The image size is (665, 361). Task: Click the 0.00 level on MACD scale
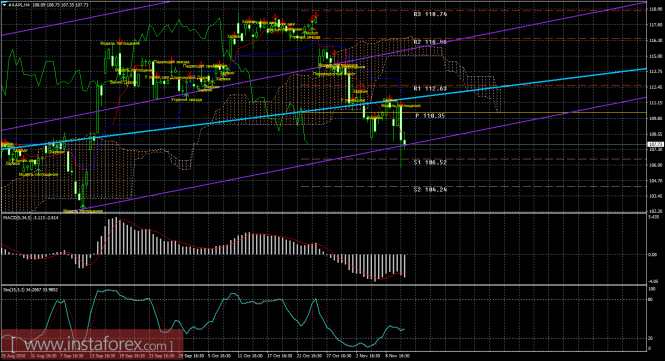click(653, 255)
